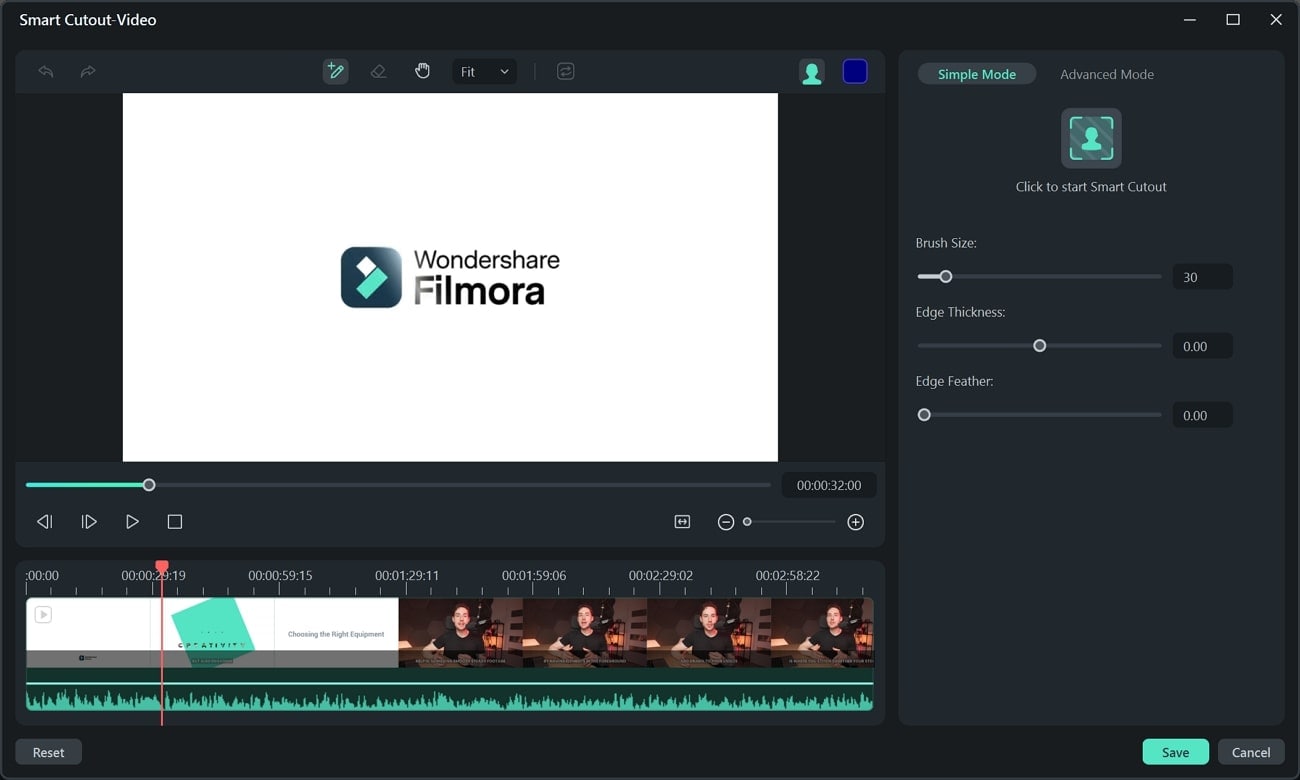This screenshot has width=1300, height=780.
Task: Click the 00:00:32:00 timecode field
Action: (x=829, y=485)
